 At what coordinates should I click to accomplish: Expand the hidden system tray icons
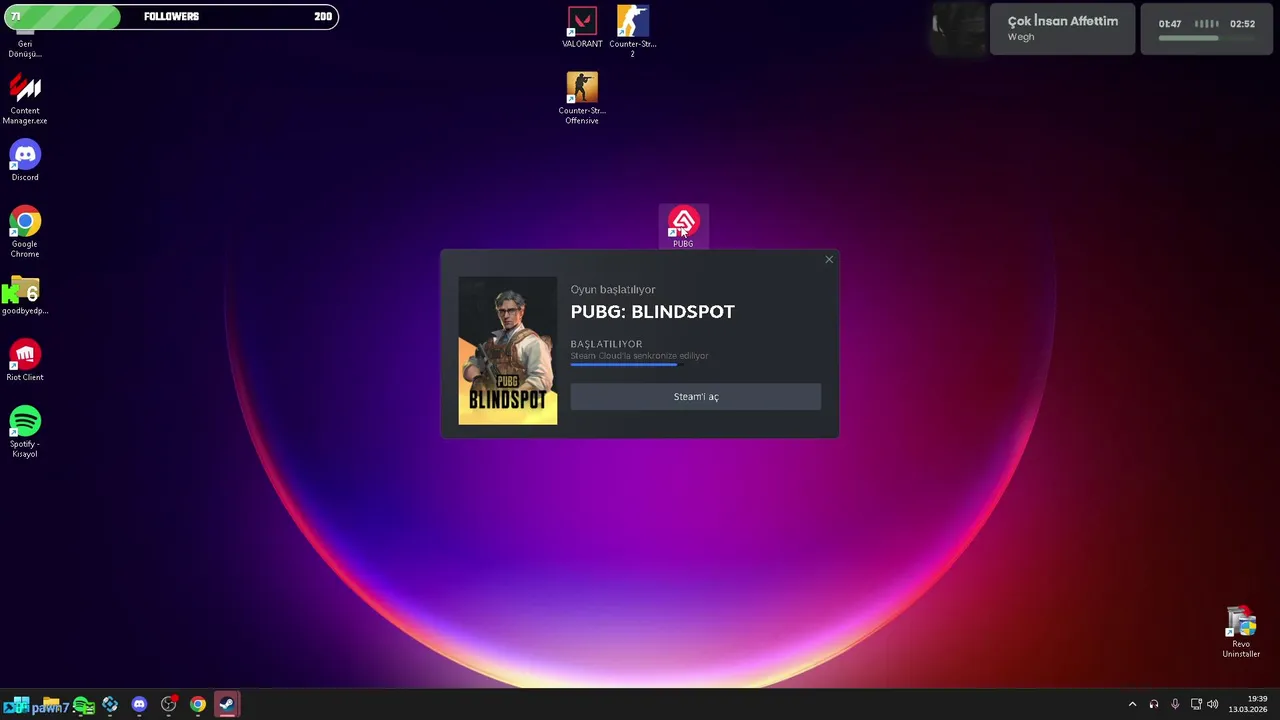click(x=1132, y=704)
